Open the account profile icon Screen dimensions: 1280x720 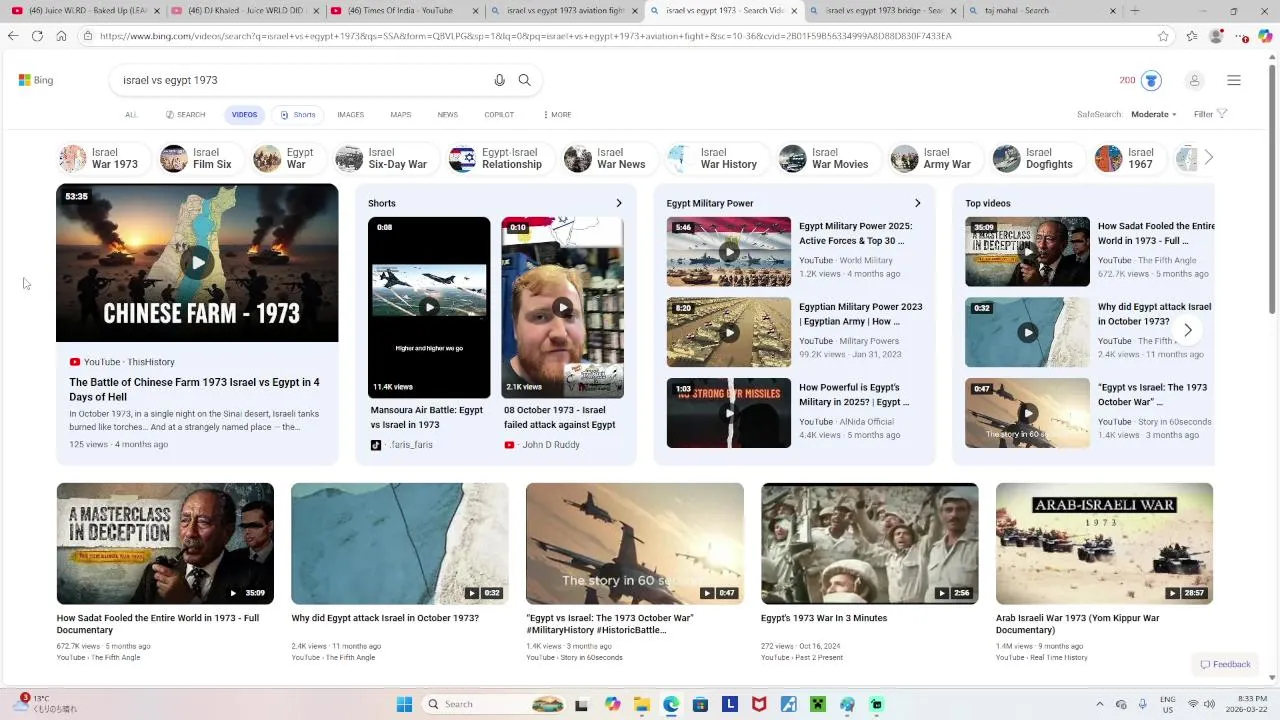point(1194,80)
